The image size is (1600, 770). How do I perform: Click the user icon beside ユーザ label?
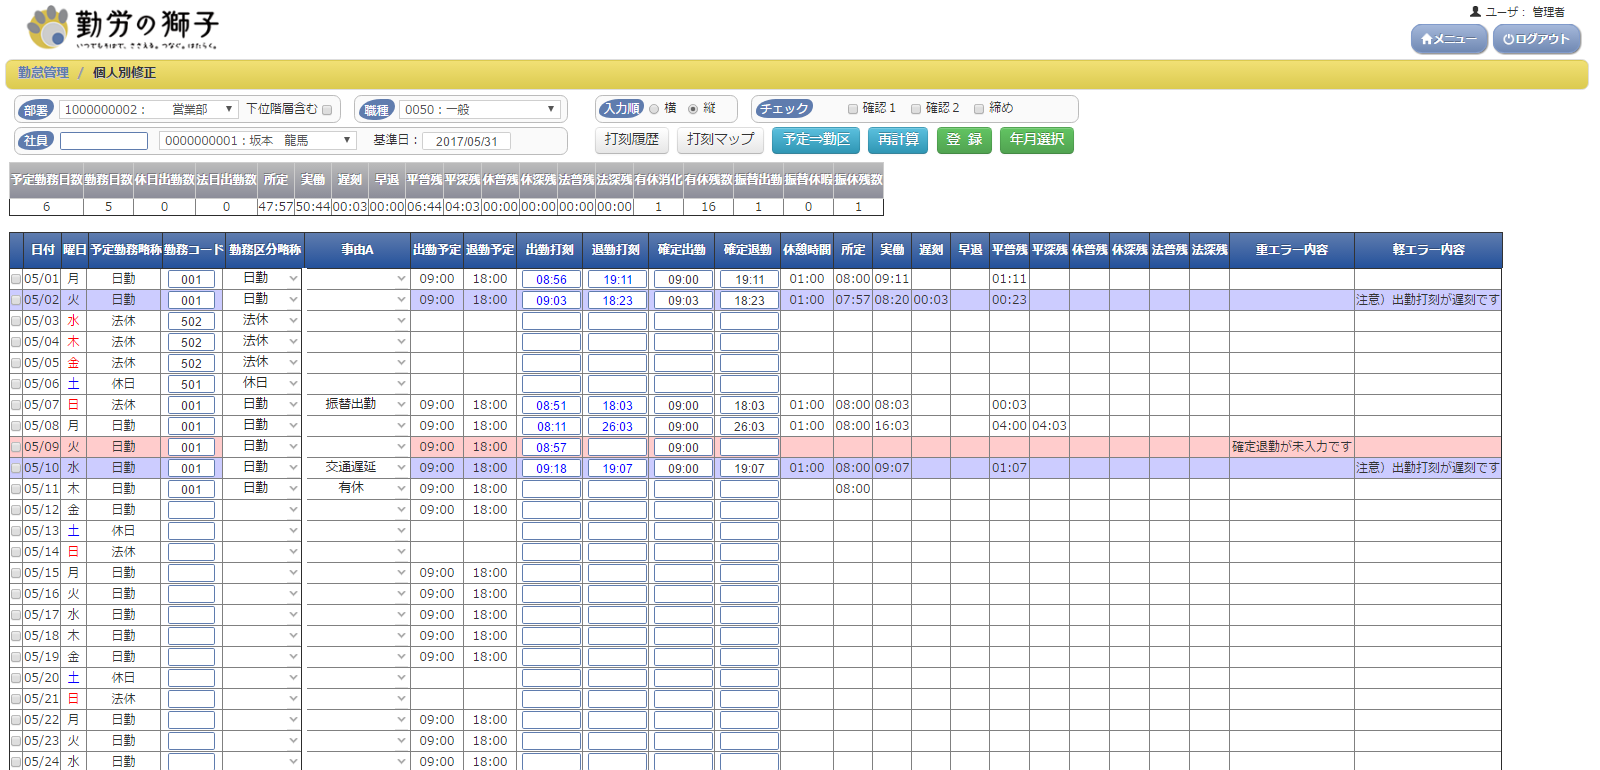[x=1475, y=12]
